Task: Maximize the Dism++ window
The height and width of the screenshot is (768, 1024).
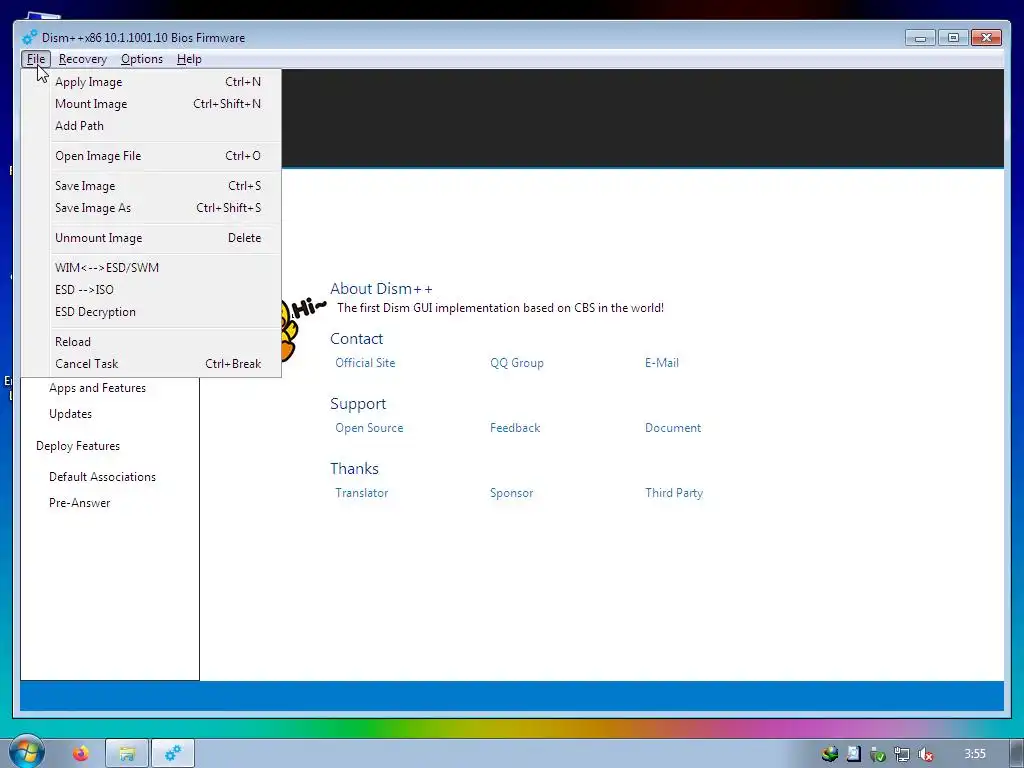Action: (x=953, y=38)
